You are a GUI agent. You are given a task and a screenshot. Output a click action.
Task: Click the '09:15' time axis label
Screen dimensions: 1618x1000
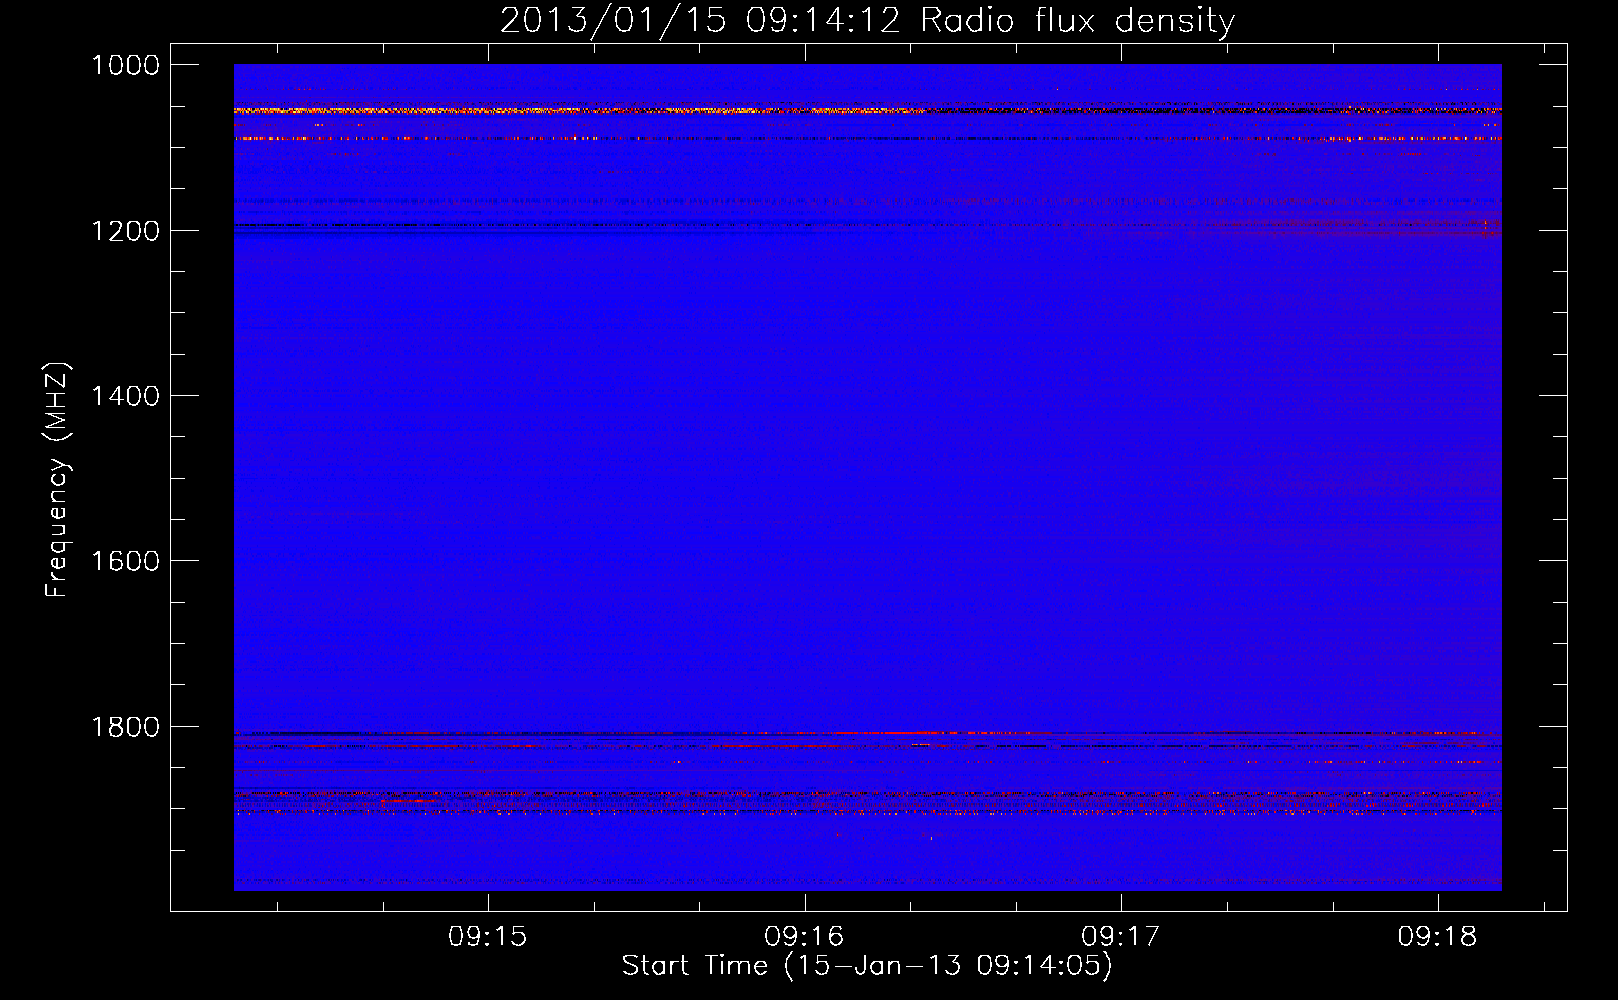pyautogui.click(x=487, y=936)
